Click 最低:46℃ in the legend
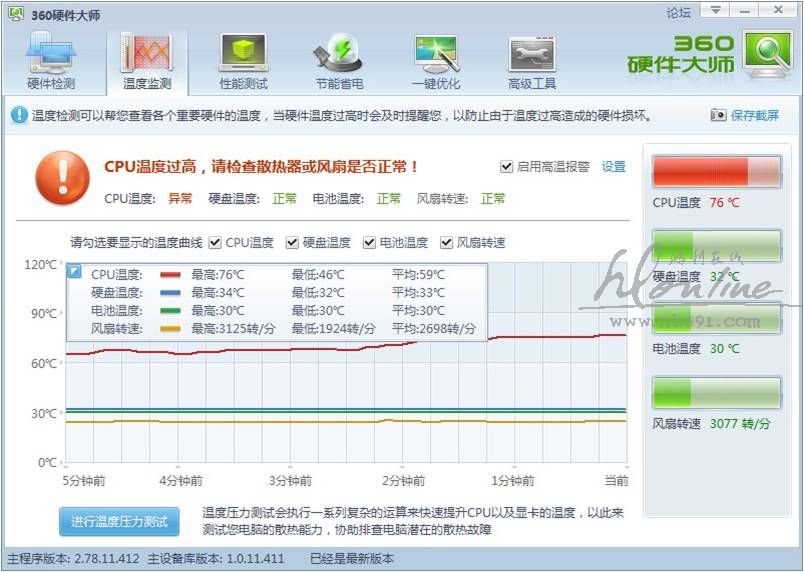804x572 pixels. pyautogui.click(x=318, y=275)
